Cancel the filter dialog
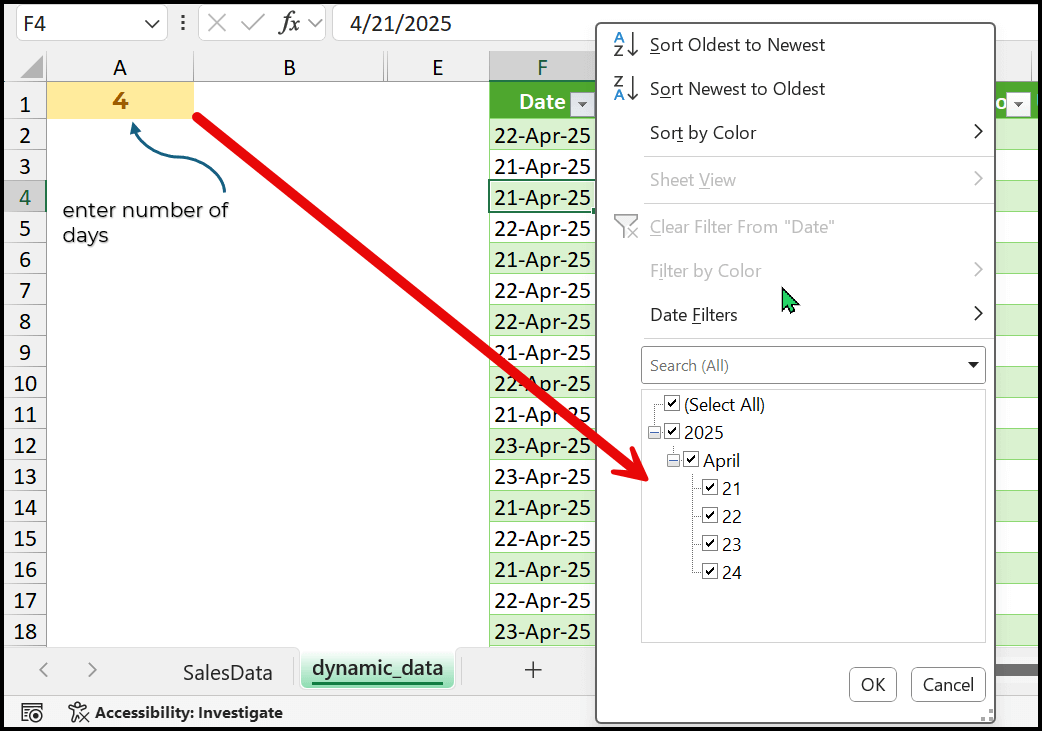 click(948, 684)
